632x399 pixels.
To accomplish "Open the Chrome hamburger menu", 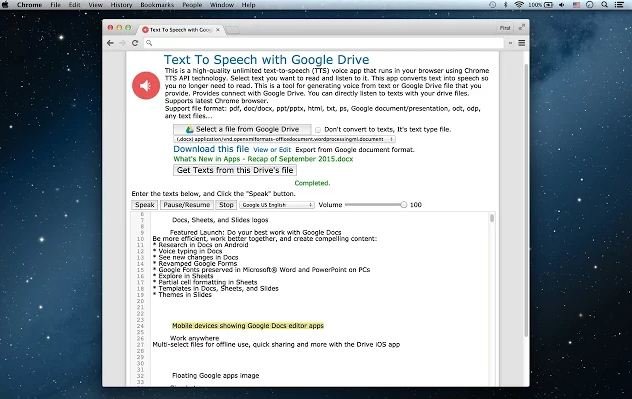I will tap(522, 43).
